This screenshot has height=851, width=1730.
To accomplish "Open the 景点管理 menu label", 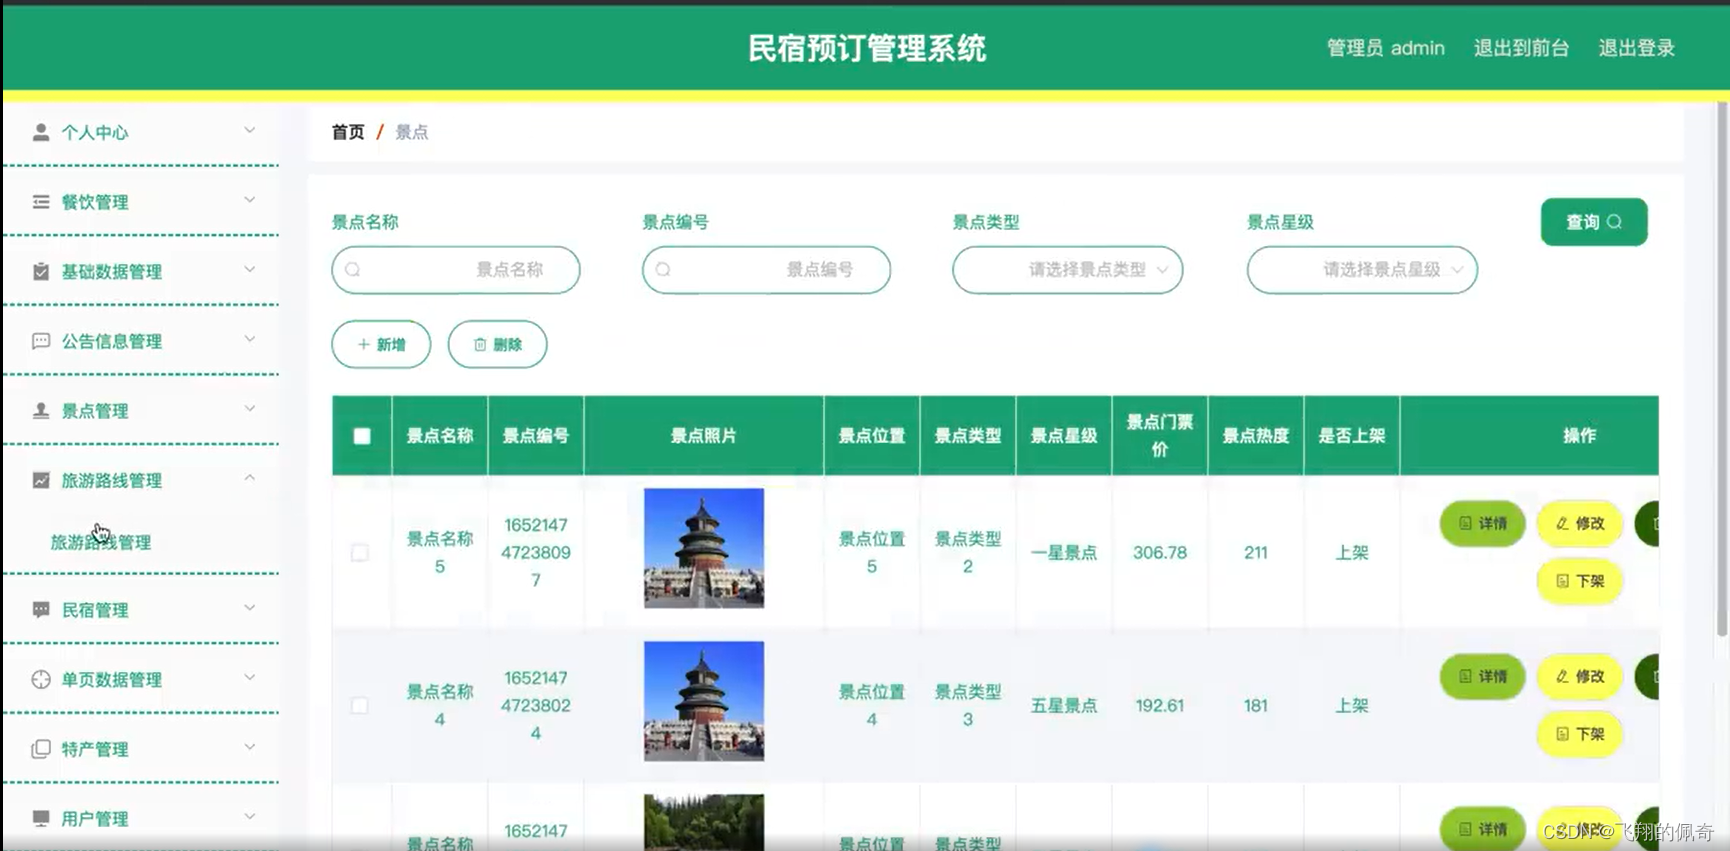I will (x=95, y=411).
